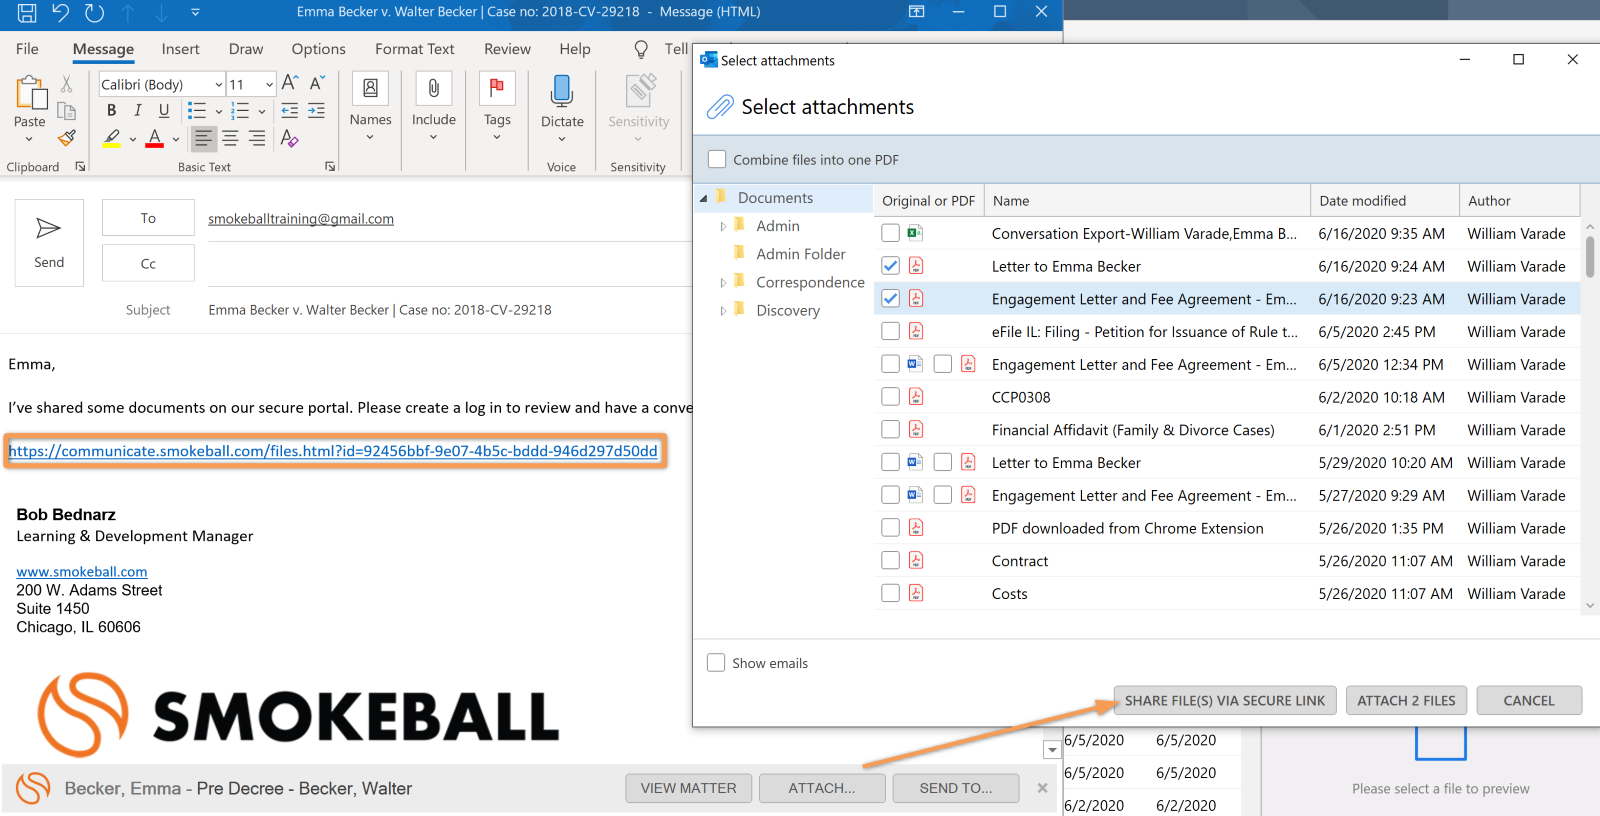Shrink the font size
Image resolution: width=1600 pixels, height=816 pixels.
tap(316, 83)
